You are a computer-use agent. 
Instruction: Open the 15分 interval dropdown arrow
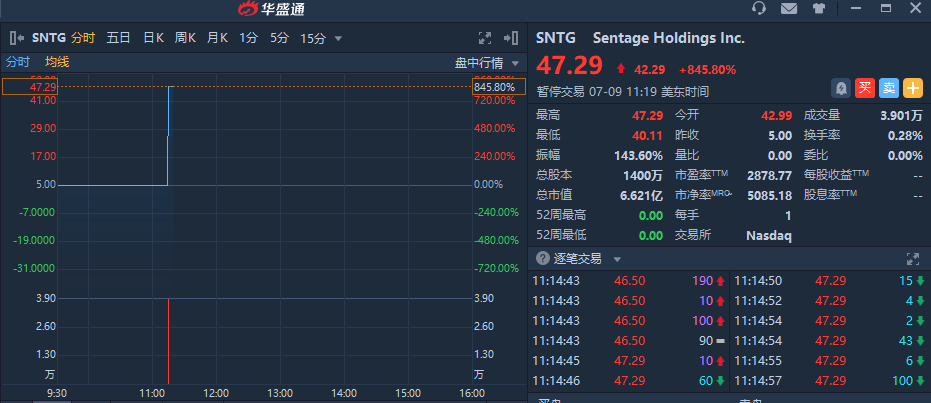pos(338,39)
